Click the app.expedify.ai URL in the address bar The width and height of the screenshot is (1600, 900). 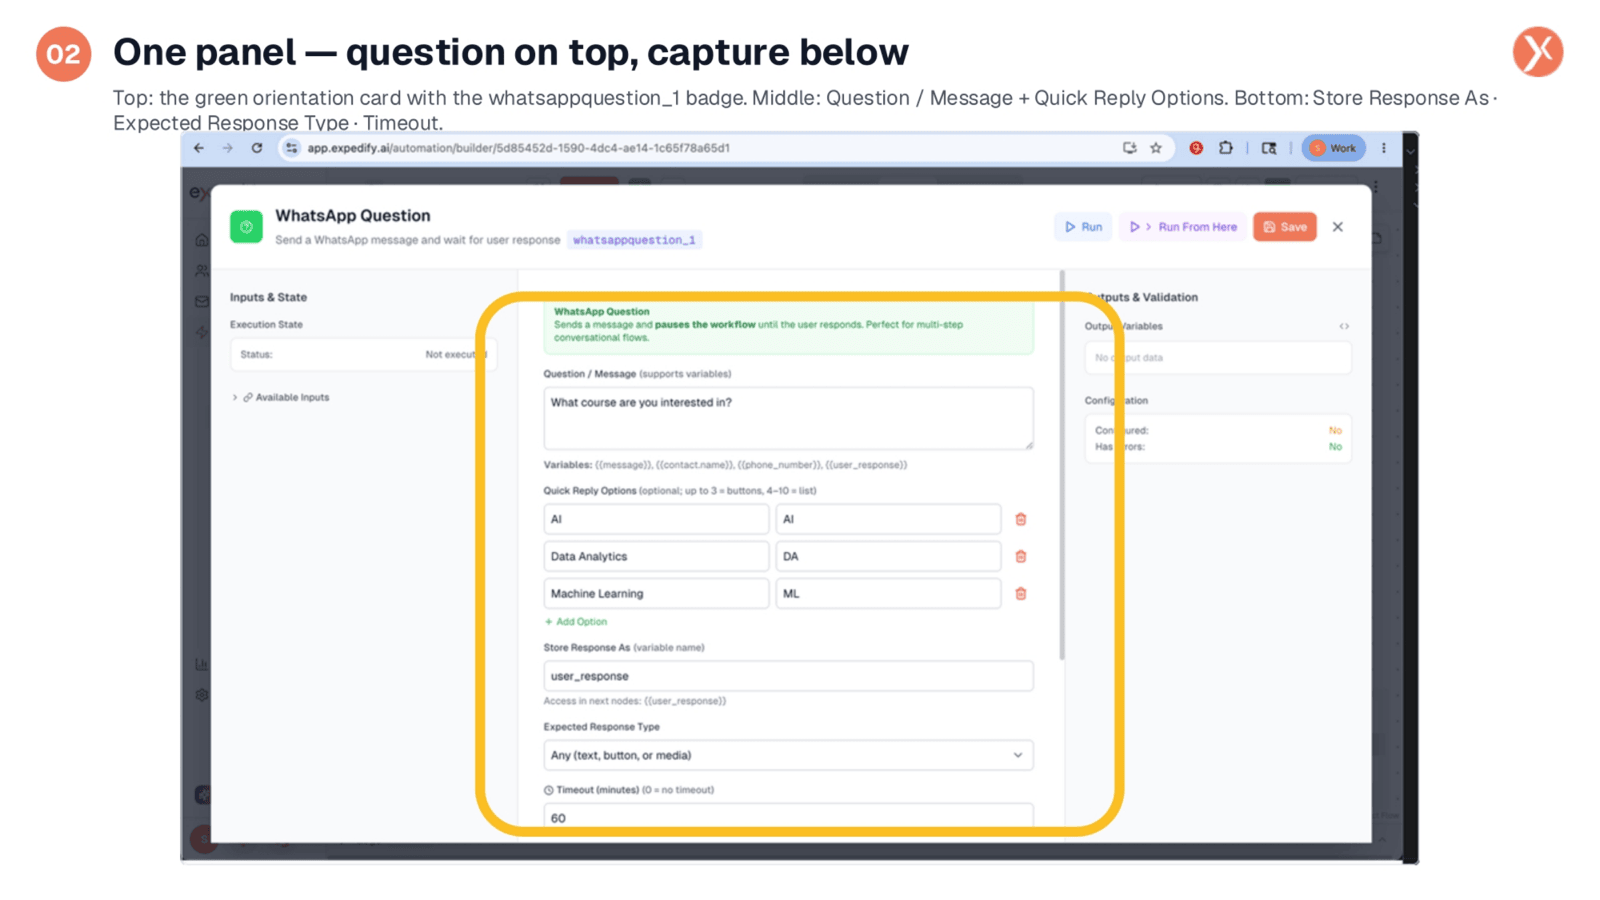(x=518, y=148)
